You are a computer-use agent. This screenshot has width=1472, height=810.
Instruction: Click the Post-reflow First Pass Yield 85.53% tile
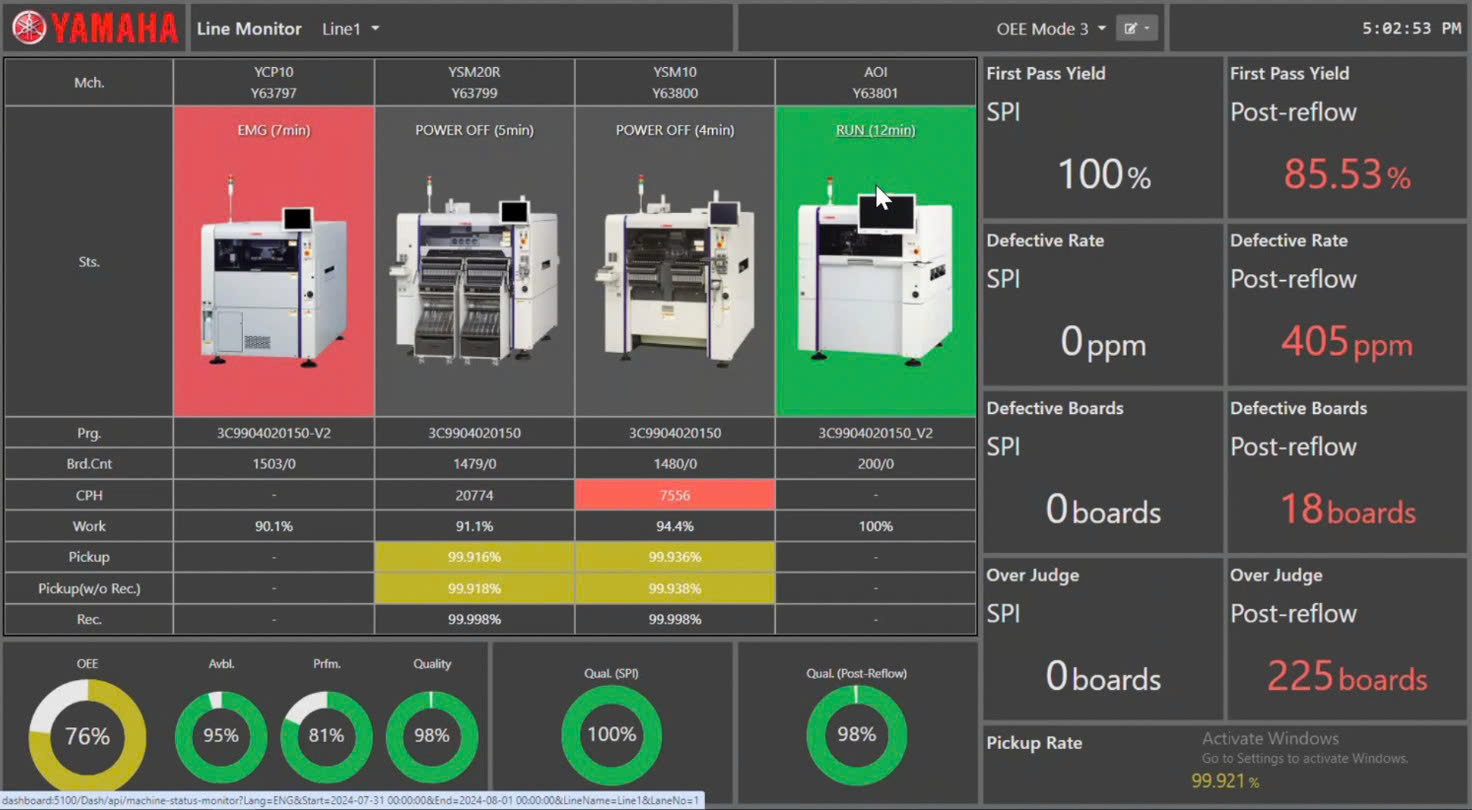1346,138
